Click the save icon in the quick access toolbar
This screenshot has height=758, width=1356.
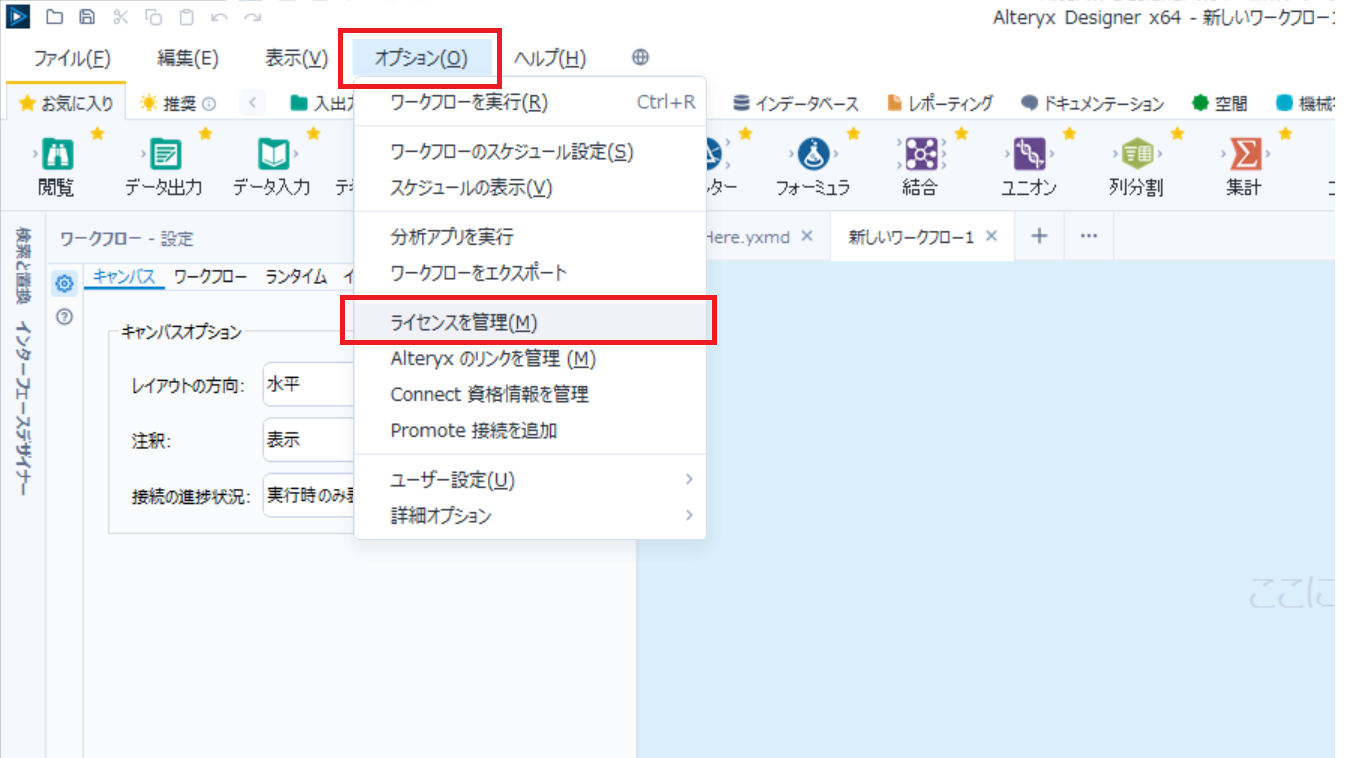(88, 17)
